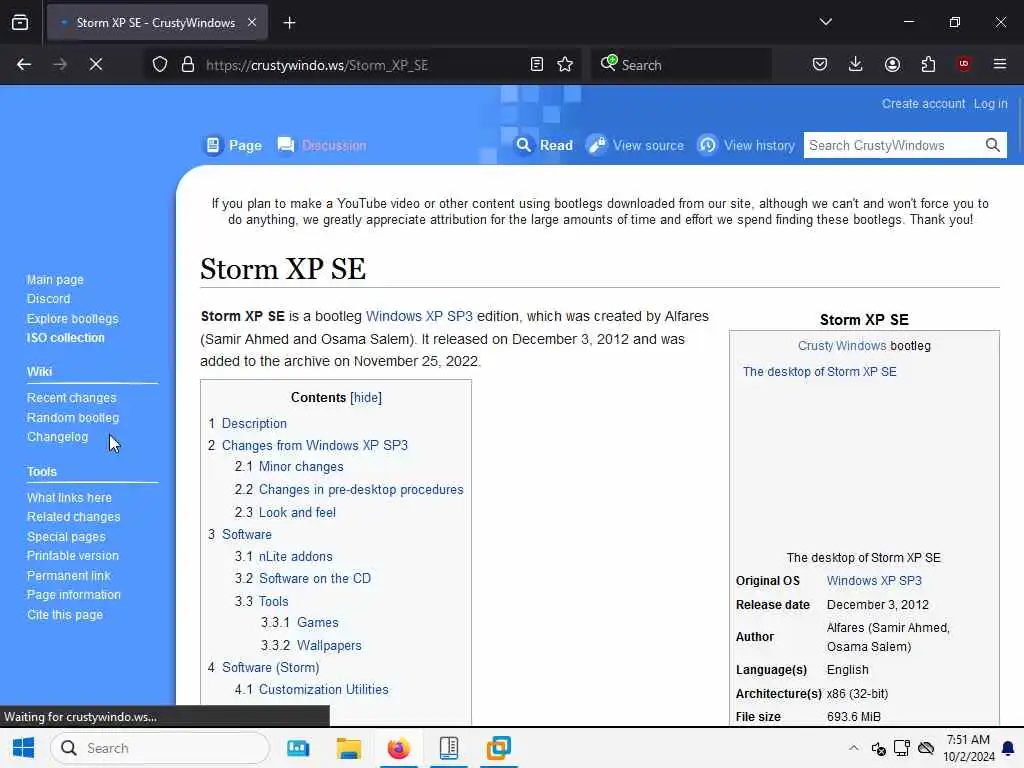This screenshot has width=1024, height=768.
Task: Toggle reader view icon in the address bar
Action: point(537,64)
